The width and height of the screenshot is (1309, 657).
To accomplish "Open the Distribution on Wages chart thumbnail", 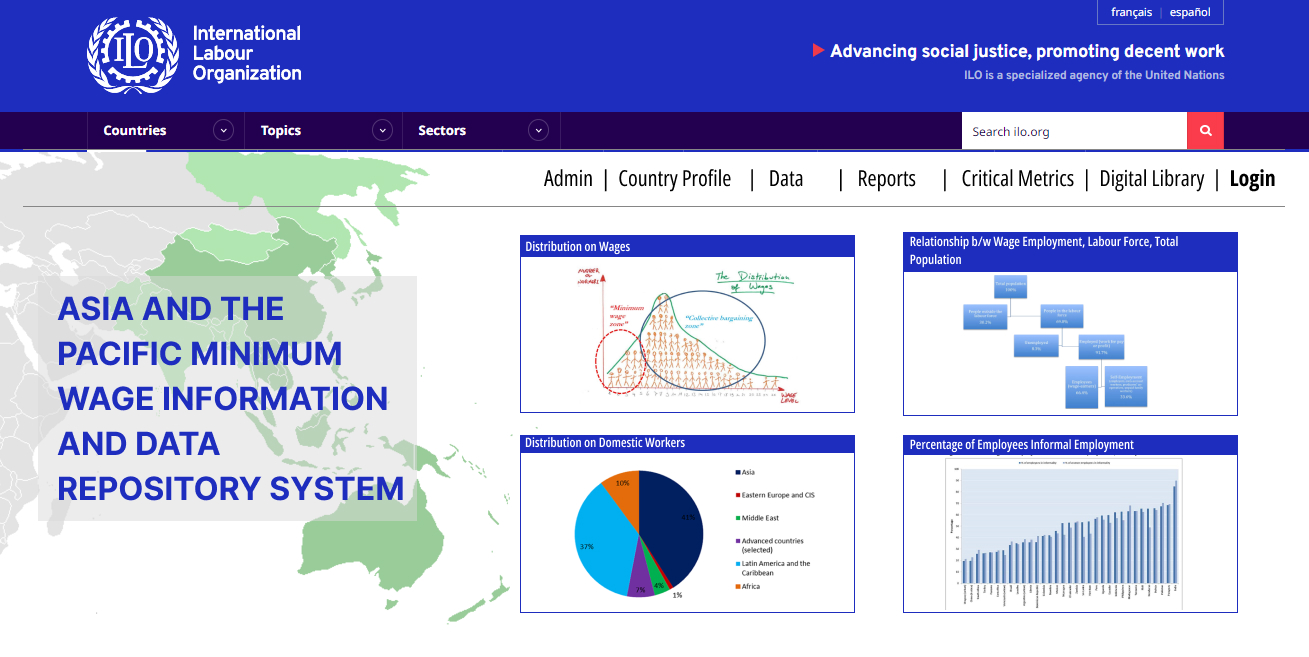I will (x=687, y=334).
